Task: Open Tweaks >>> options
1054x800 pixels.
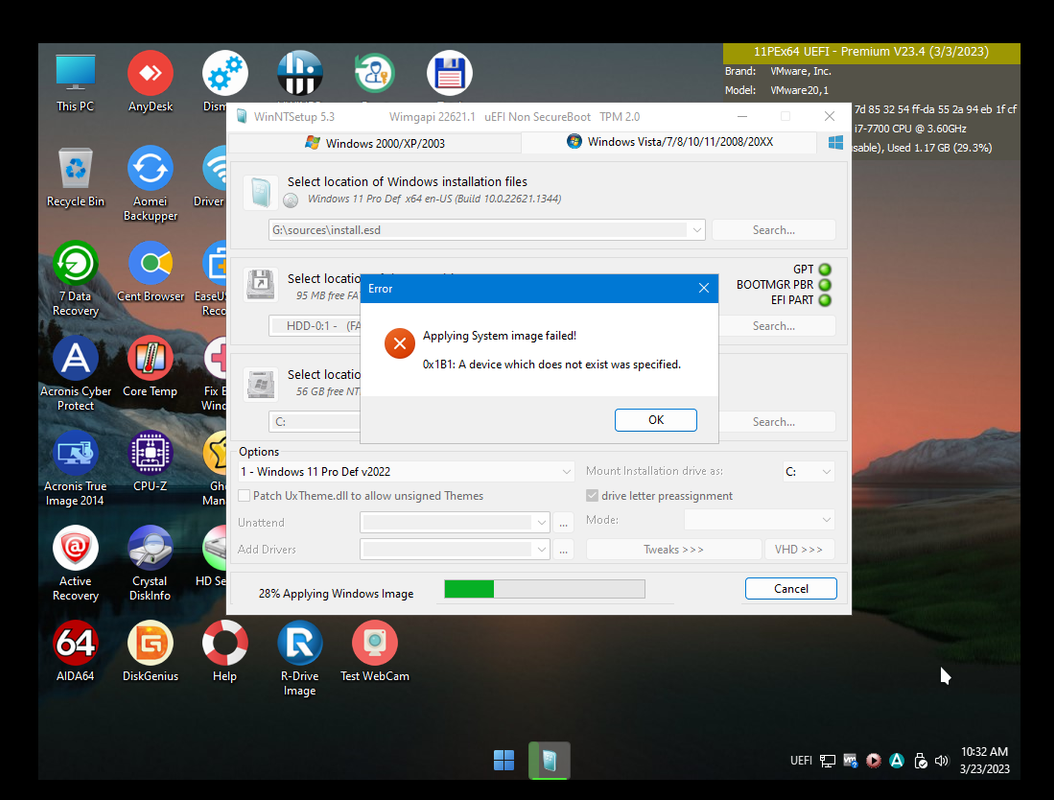Action: tap(674, 550)
